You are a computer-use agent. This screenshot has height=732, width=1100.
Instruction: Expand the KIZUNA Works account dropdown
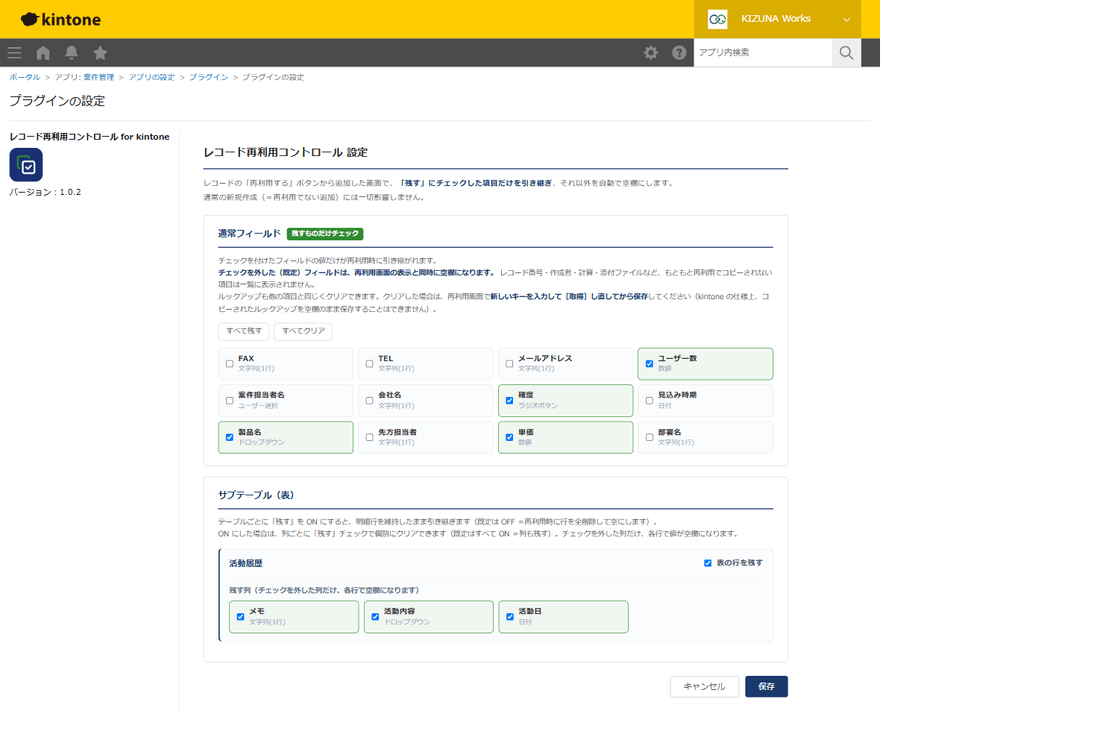846,20
